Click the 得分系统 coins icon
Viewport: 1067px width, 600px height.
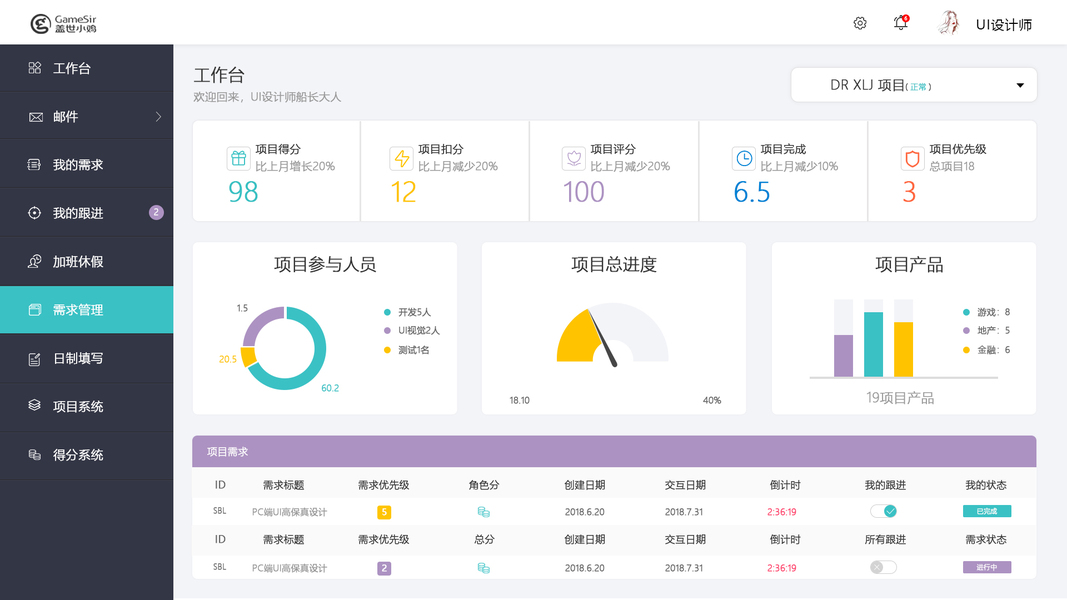35,454
